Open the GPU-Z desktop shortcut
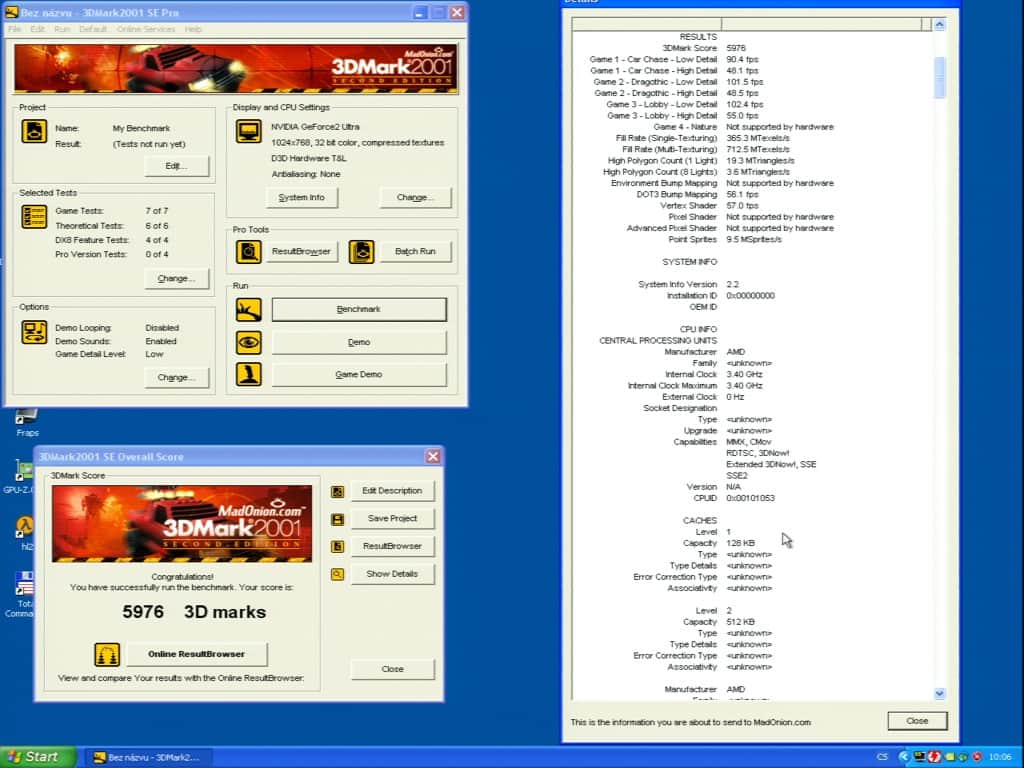The height and width of the screenshot is (768, 1024). pyautogui.click(x=22, y=477)
